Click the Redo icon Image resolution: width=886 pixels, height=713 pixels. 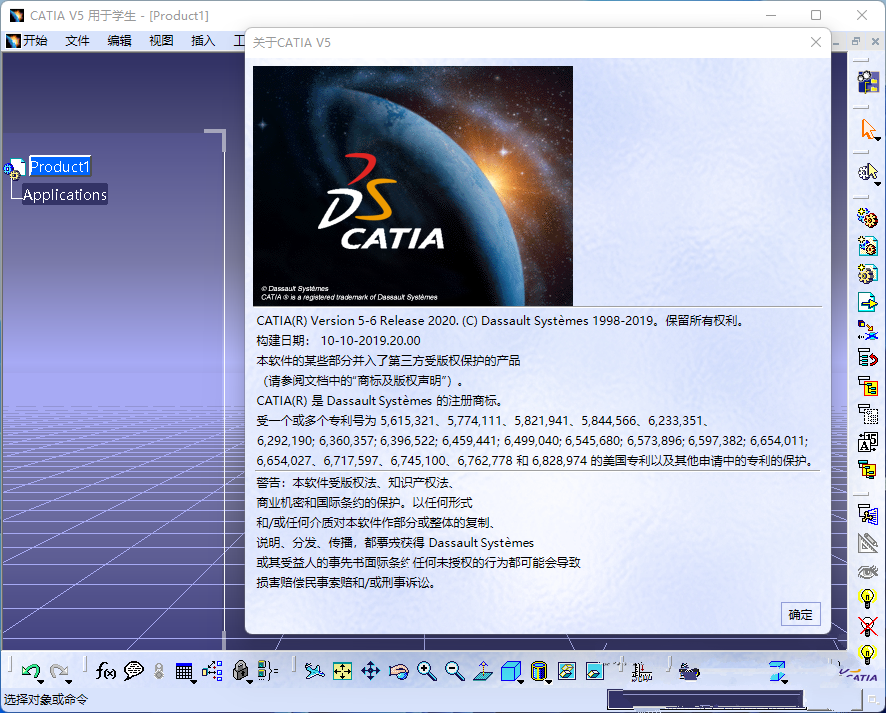pyautogui.click(x=58, y=671)
